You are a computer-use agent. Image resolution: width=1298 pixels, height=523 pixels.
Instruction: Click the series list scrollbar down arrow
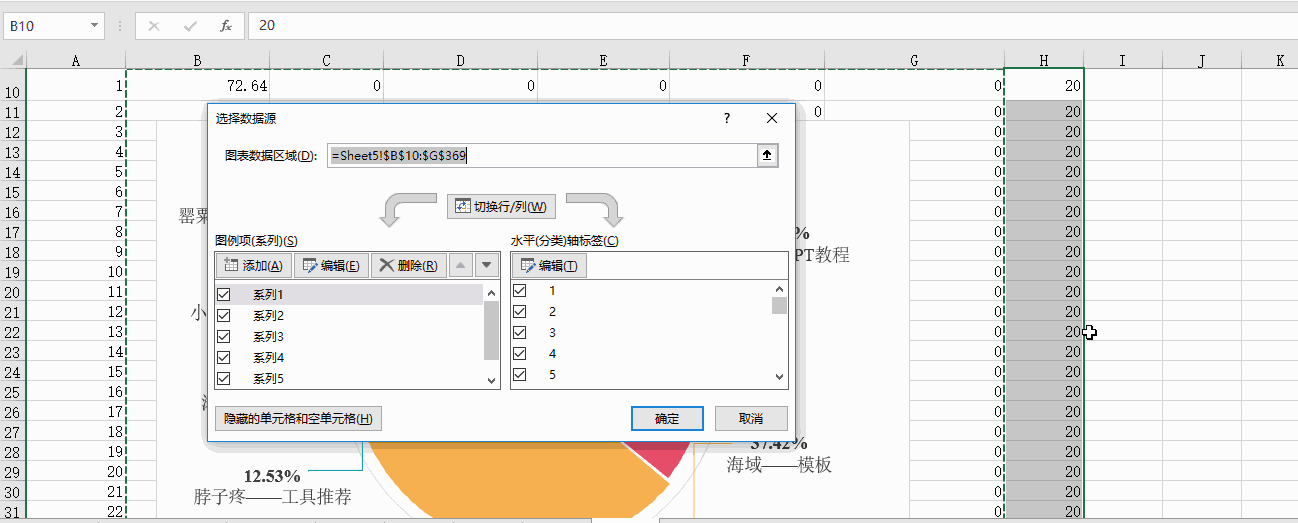[x=491, y=380]
